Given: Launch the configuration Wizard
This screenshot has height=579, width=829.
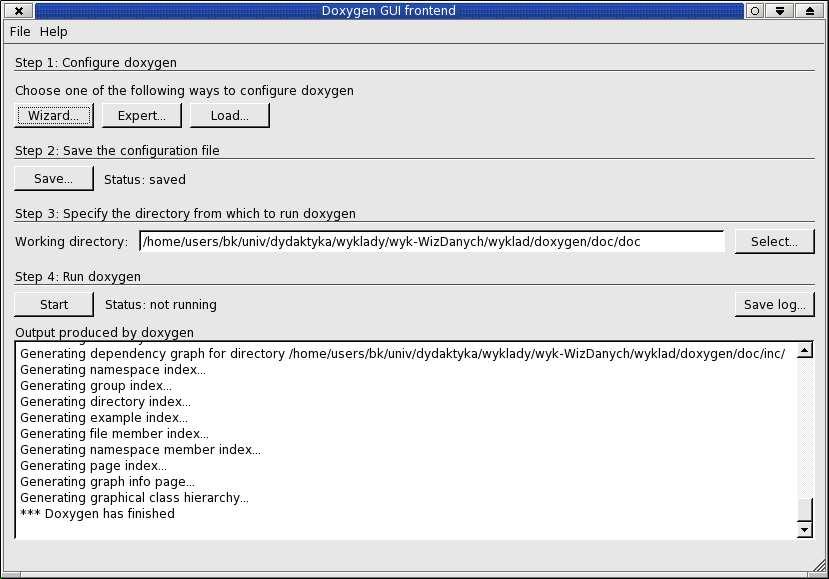Looking at the screenshot, I should pyautogui.click(x=54, y=115).
